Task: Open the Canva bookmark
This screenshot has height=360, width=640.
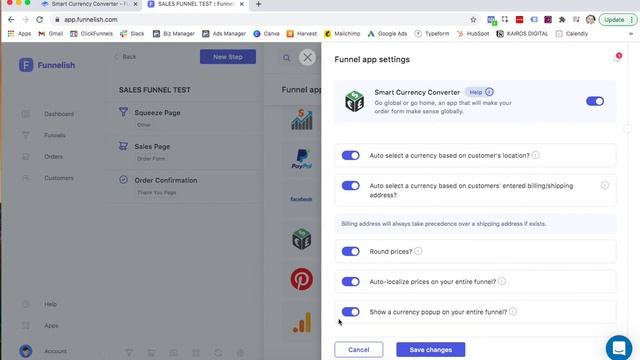Action: tap(266, 34)
